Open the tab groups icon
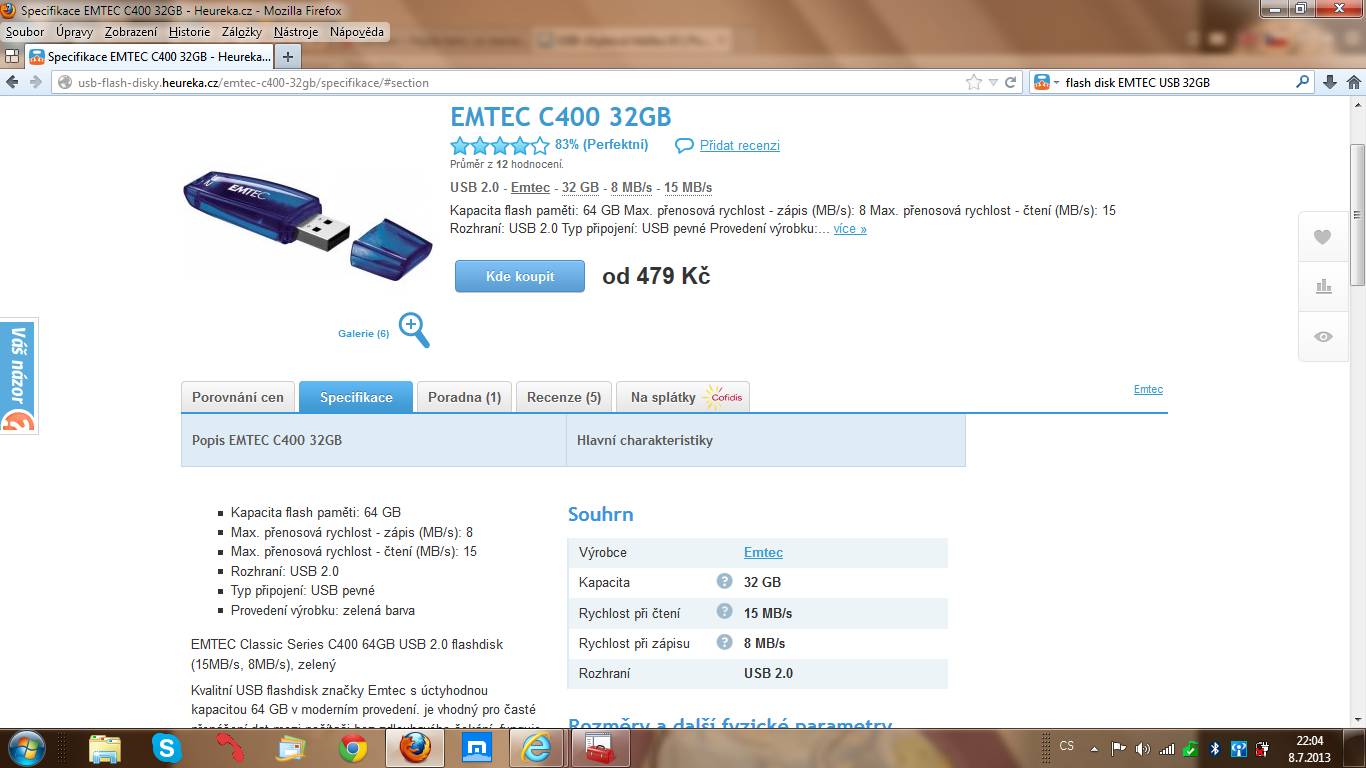1366x768 pixels. click(x=12, y=56)
